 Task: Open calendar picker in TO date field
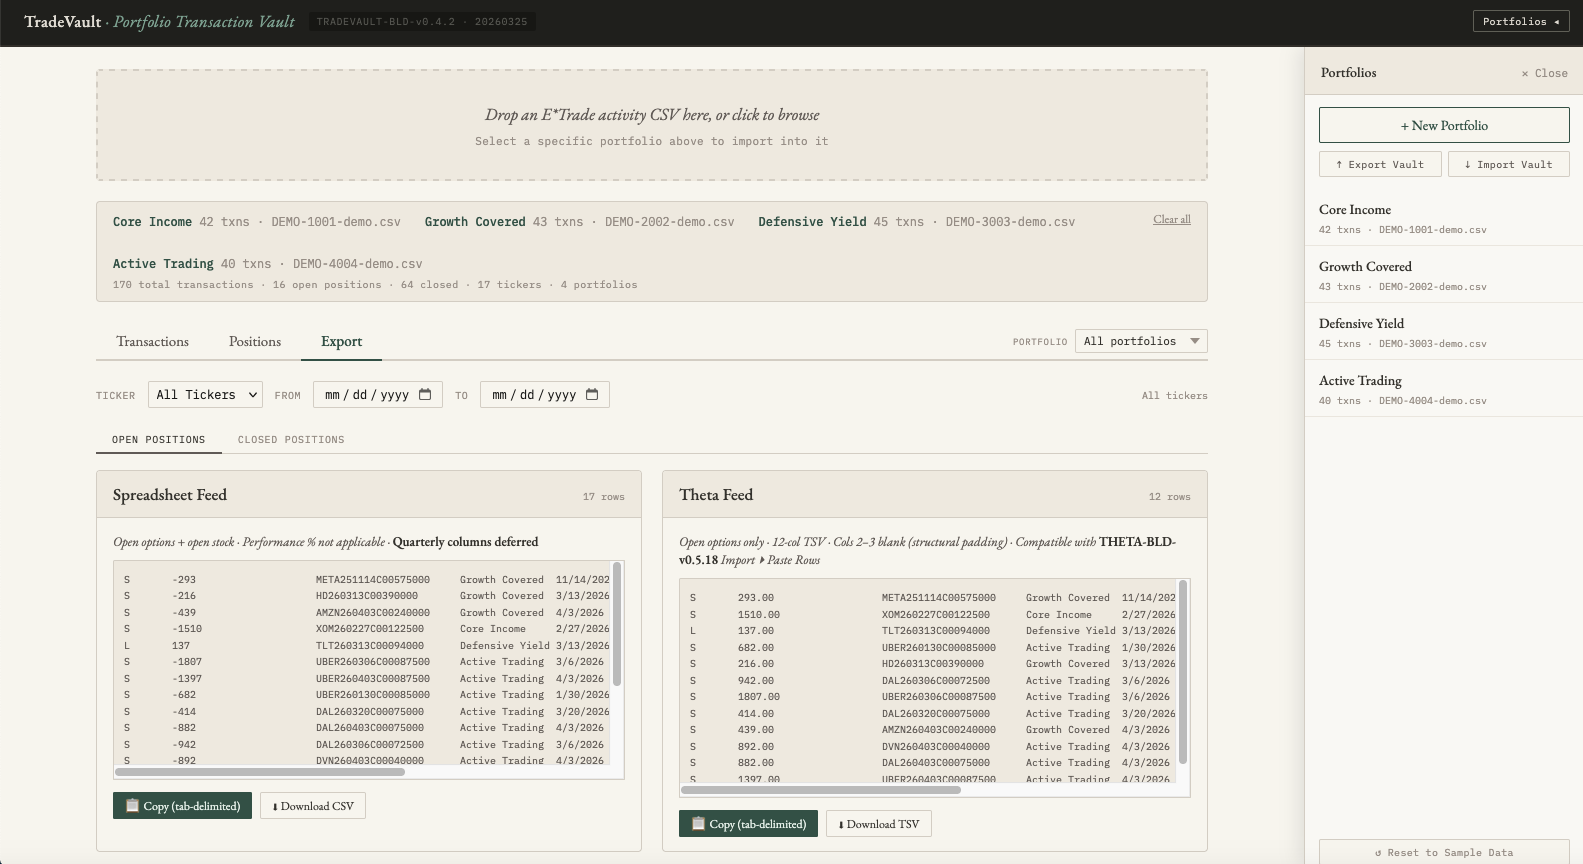(592, 395)
